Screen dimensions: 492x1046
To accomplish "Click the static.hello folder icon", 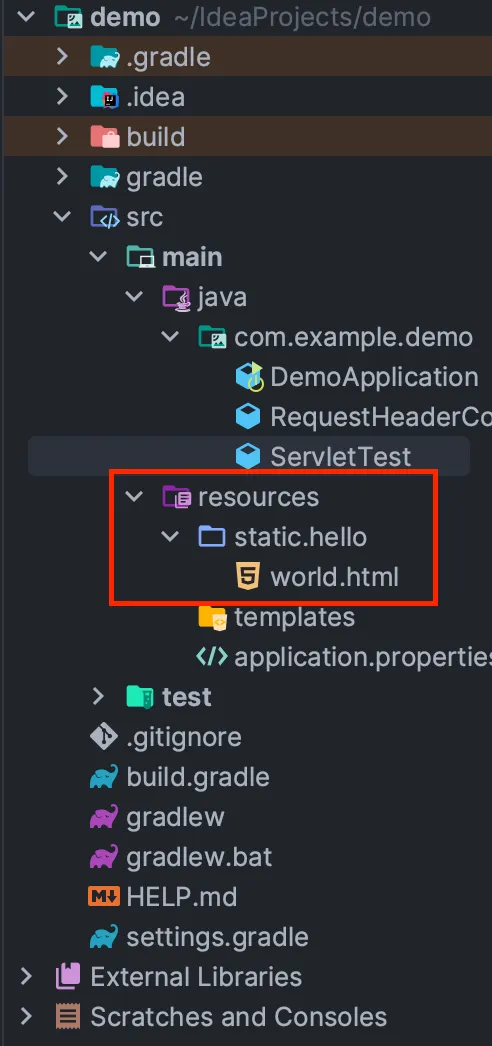I will 212,537.
